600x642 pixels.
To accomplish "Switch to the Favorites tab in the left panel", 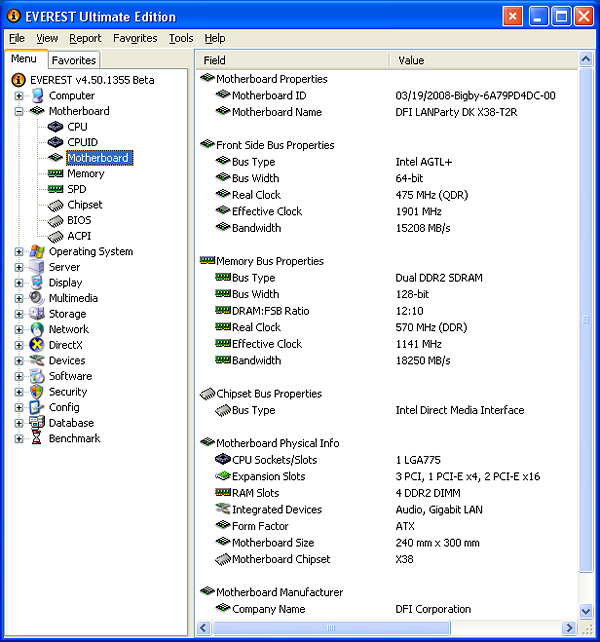I will (x=74, y=60).
